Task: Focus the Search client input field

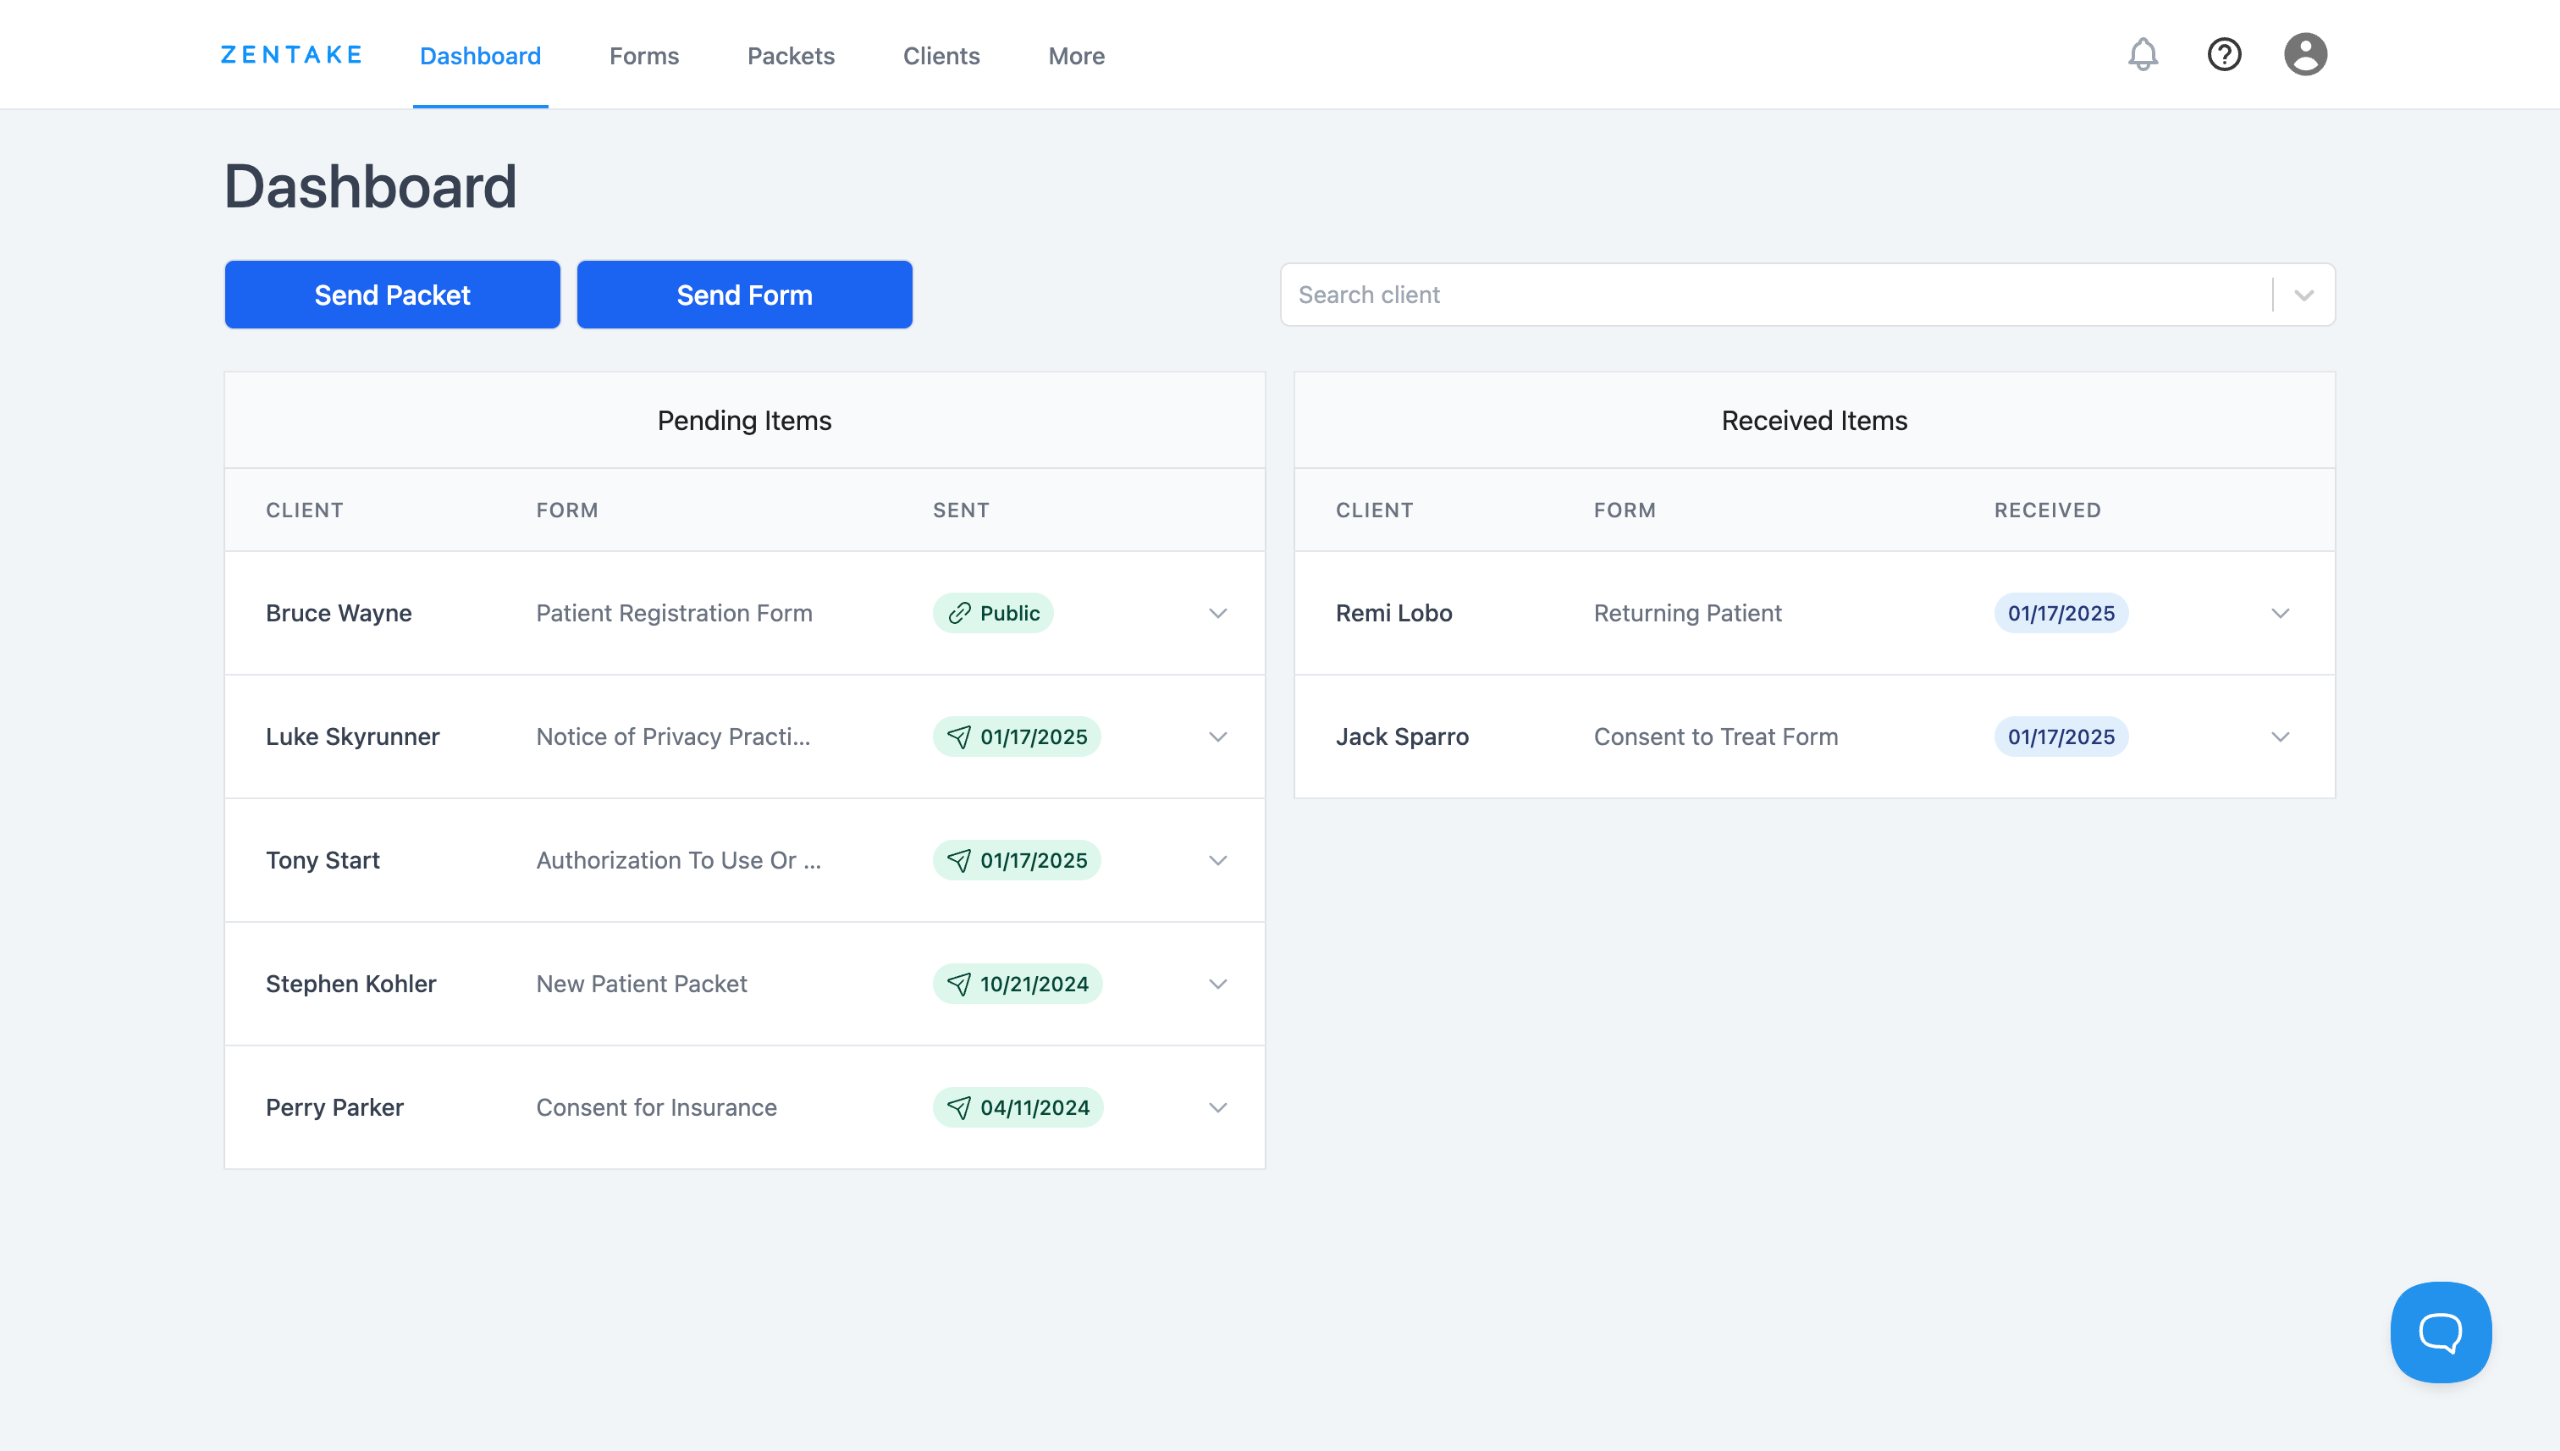Action: [1770, 295]
